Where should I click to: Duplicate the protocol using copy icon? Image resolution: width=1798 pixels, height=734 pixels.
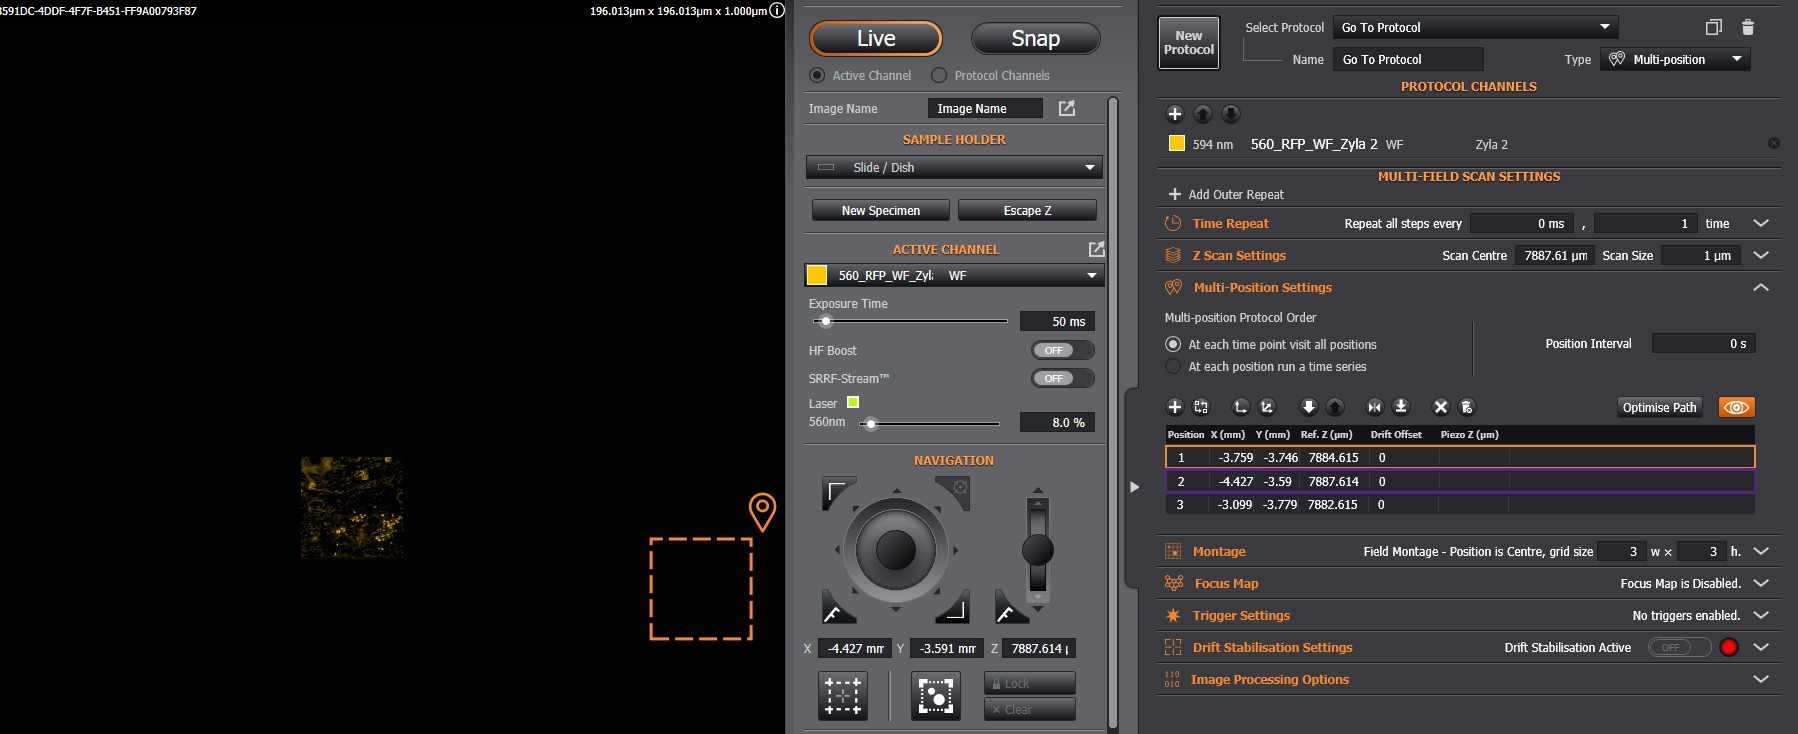click(1714, 27)
